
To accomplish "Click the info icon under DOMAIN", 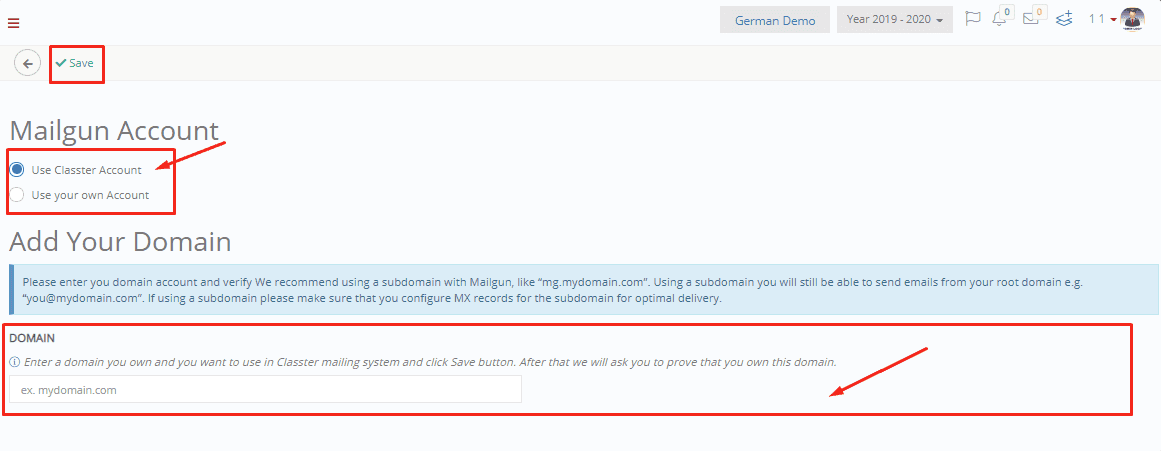I will point(14,363).
